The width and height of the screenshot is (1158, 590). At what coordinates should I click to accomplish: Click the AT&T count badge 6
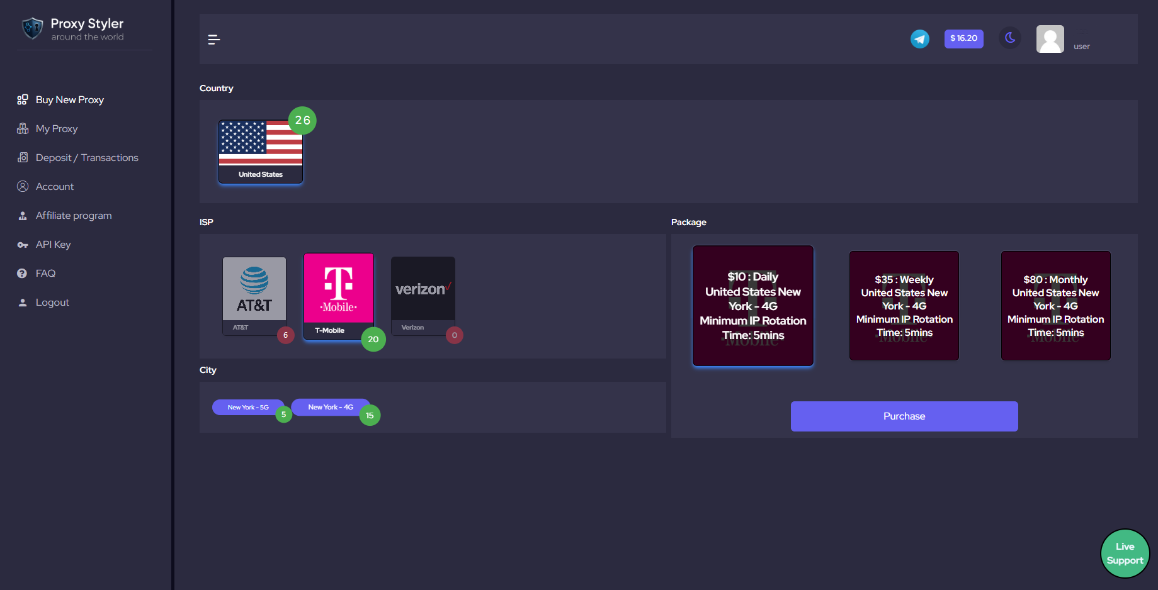[x=285, y=335]
